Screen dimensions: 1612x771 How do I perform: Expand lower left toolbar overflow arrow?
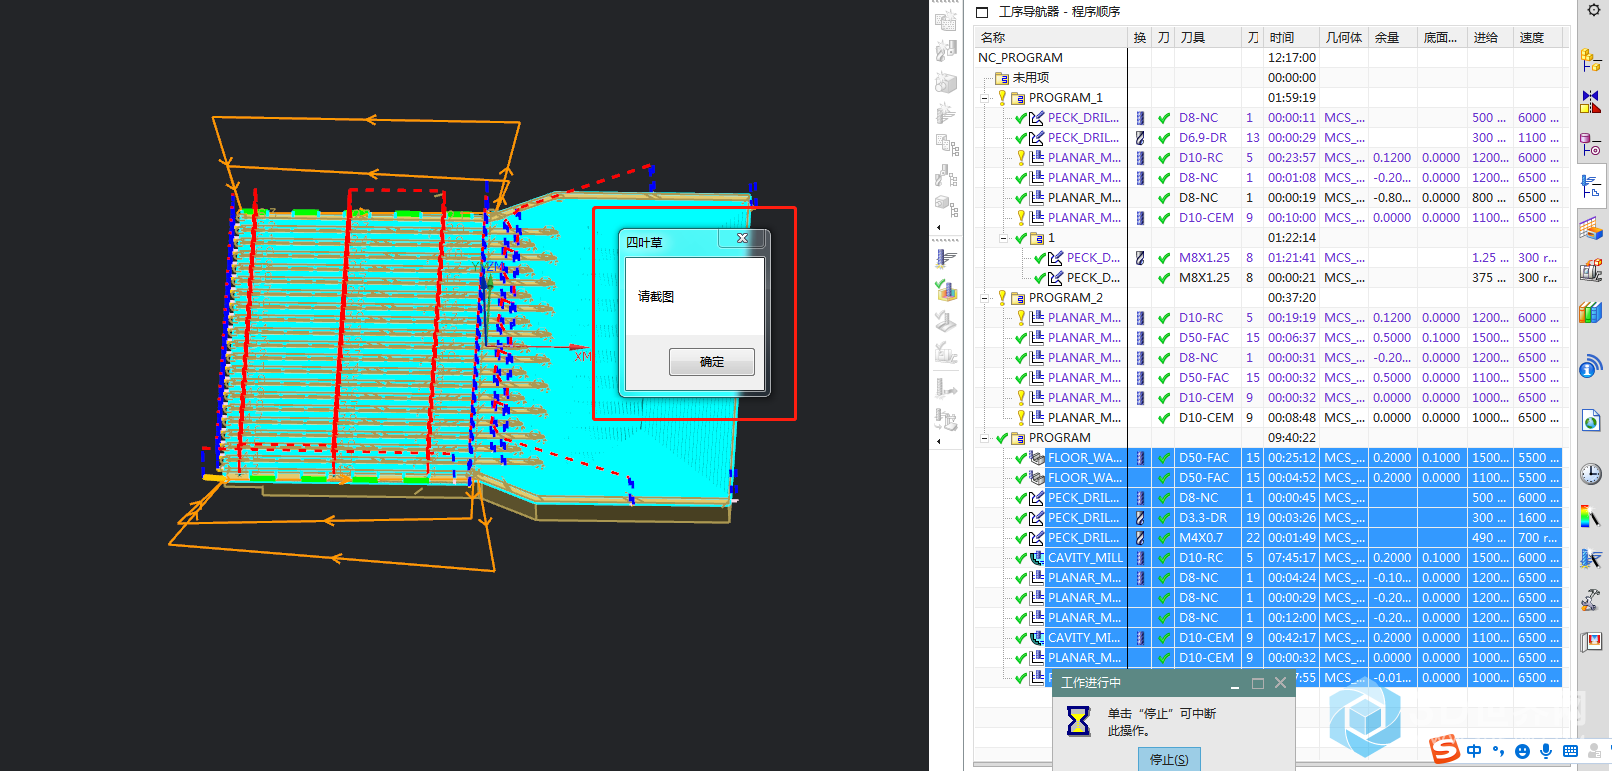click(x=938, y=441)
